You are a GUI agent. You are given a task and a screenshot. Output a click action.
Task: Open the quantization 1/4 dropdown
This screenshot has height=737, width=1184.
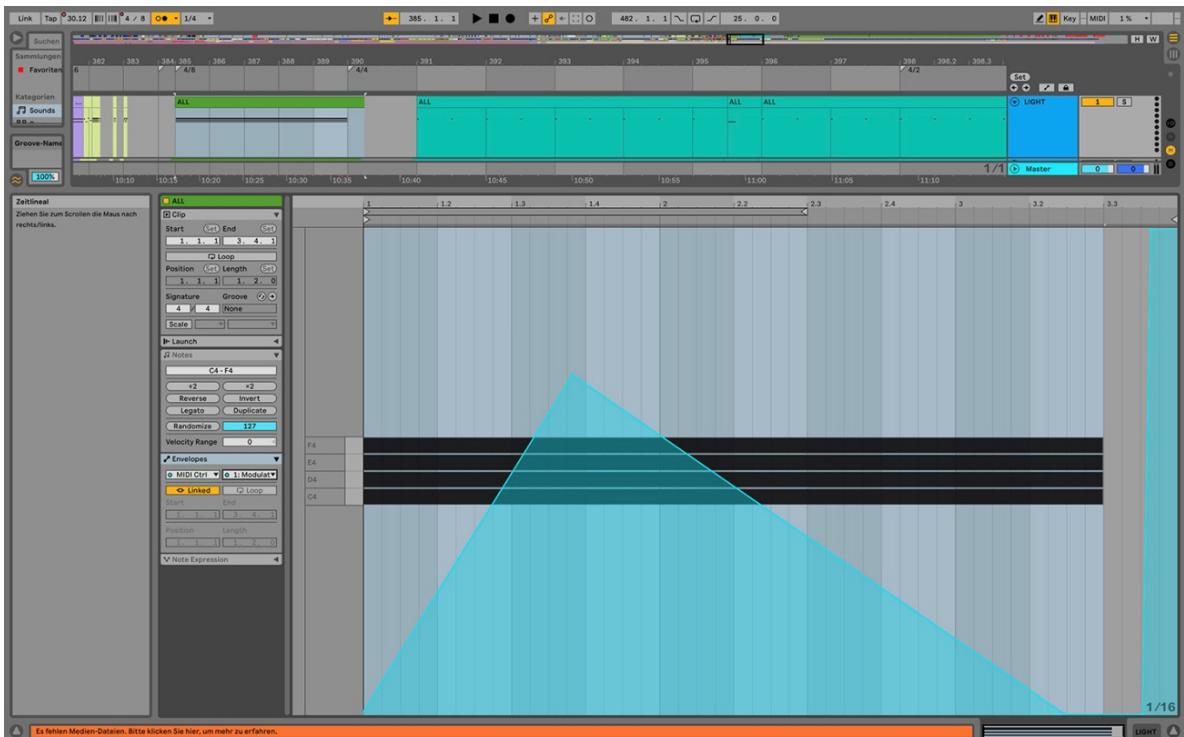point(198,18)
